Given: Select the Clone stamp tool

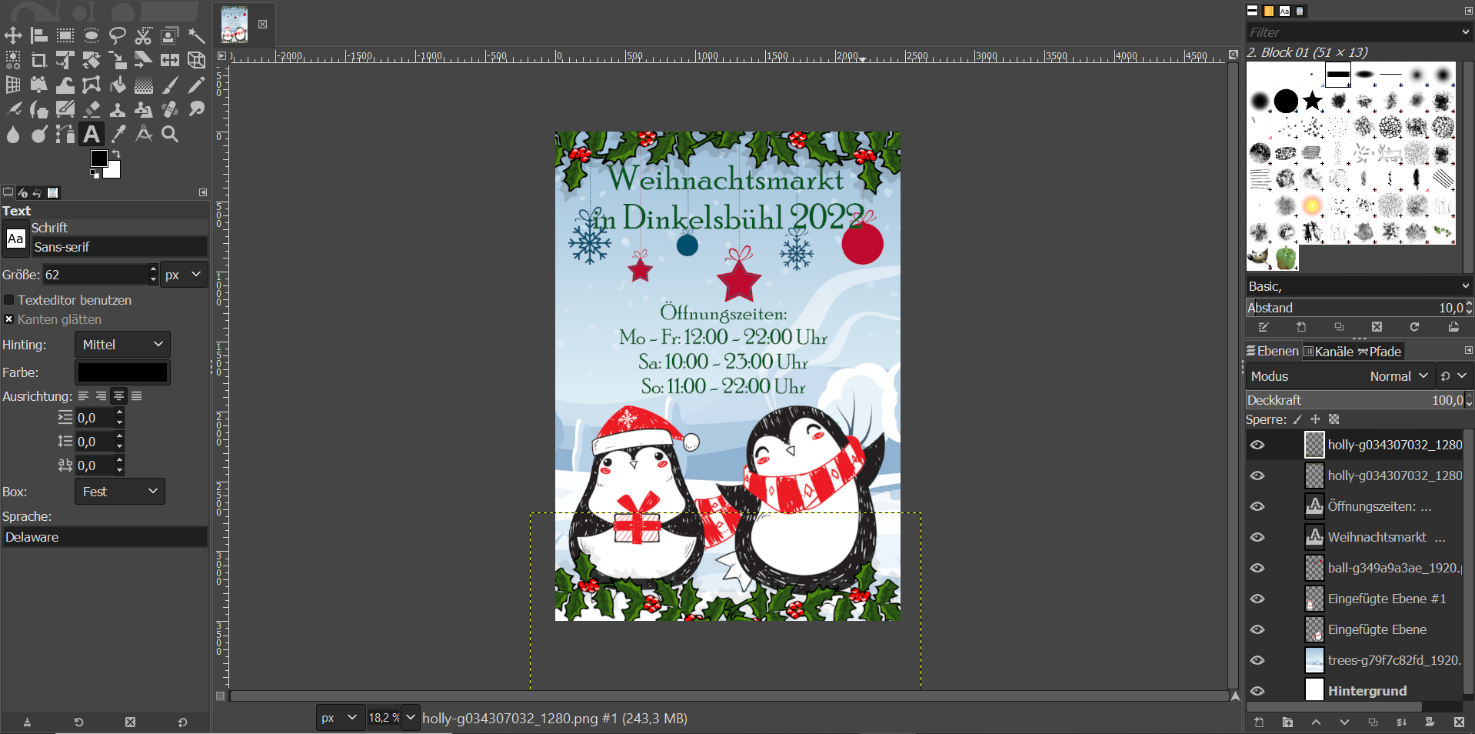Looking at the screenshot, I should [117, 109].
